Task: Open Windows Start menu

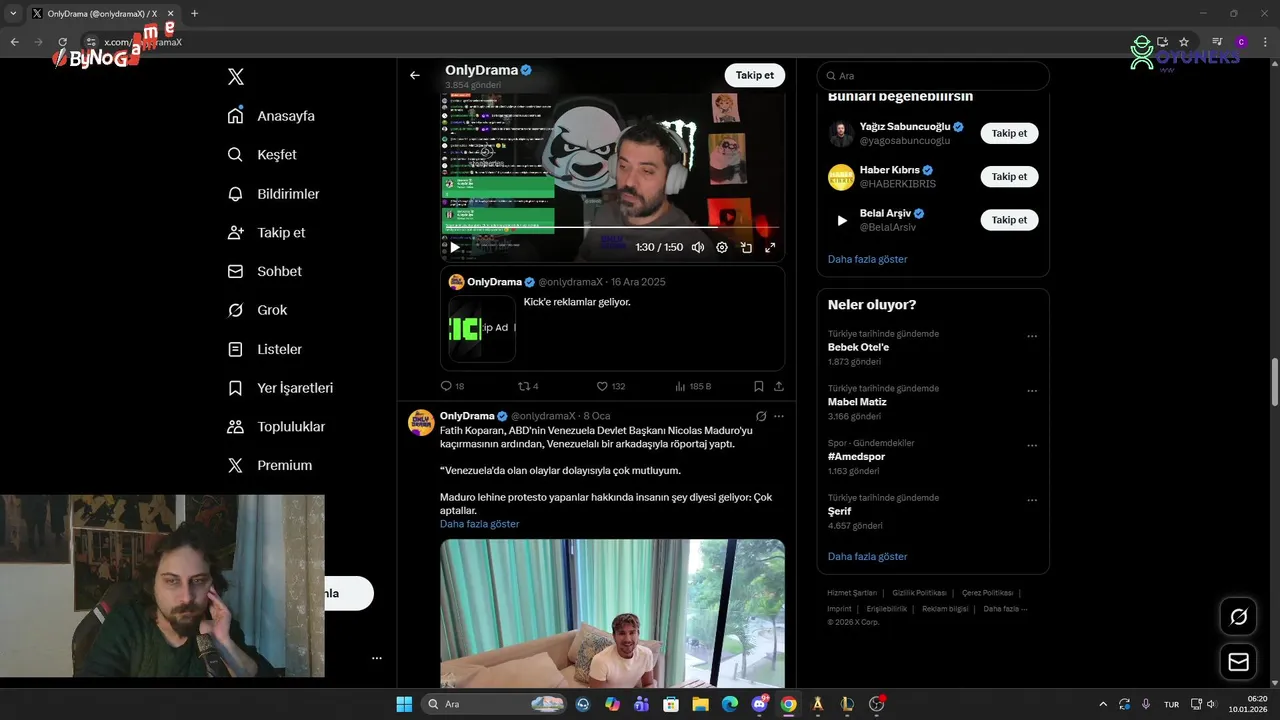Action: (404, 704)
